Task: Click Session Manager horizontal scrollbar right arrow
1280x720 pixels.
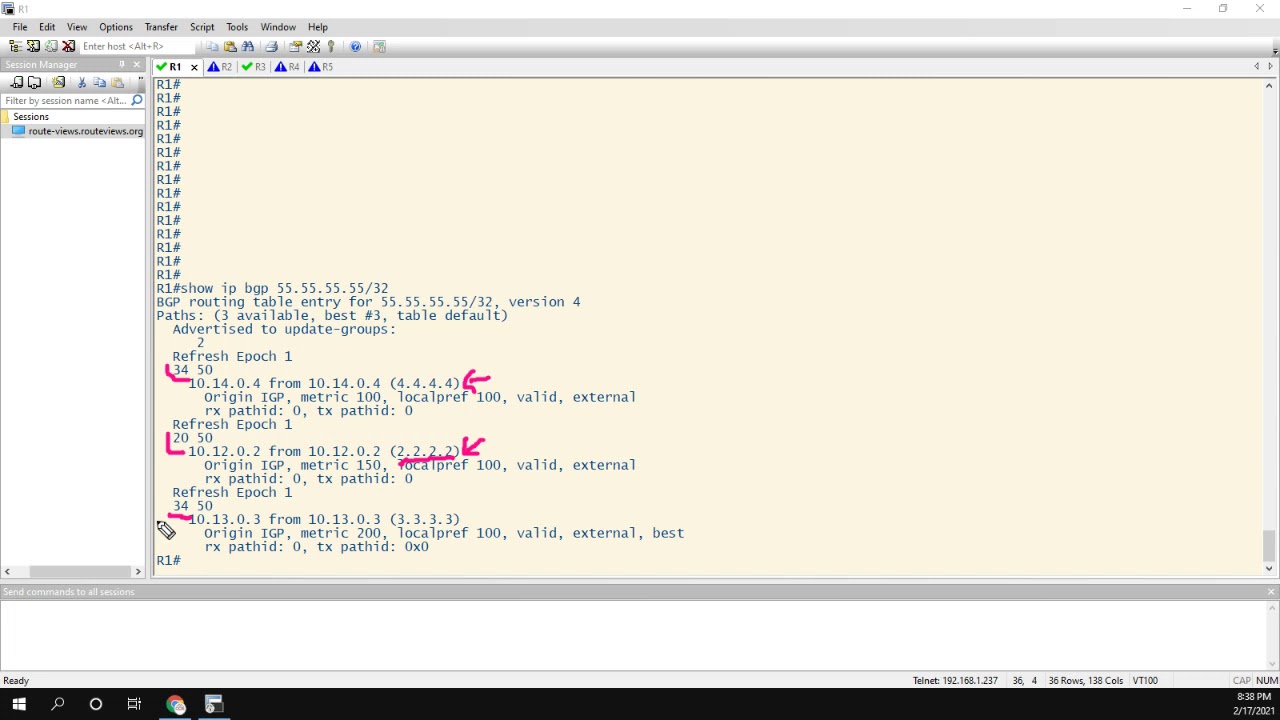Action: (138, 572)
